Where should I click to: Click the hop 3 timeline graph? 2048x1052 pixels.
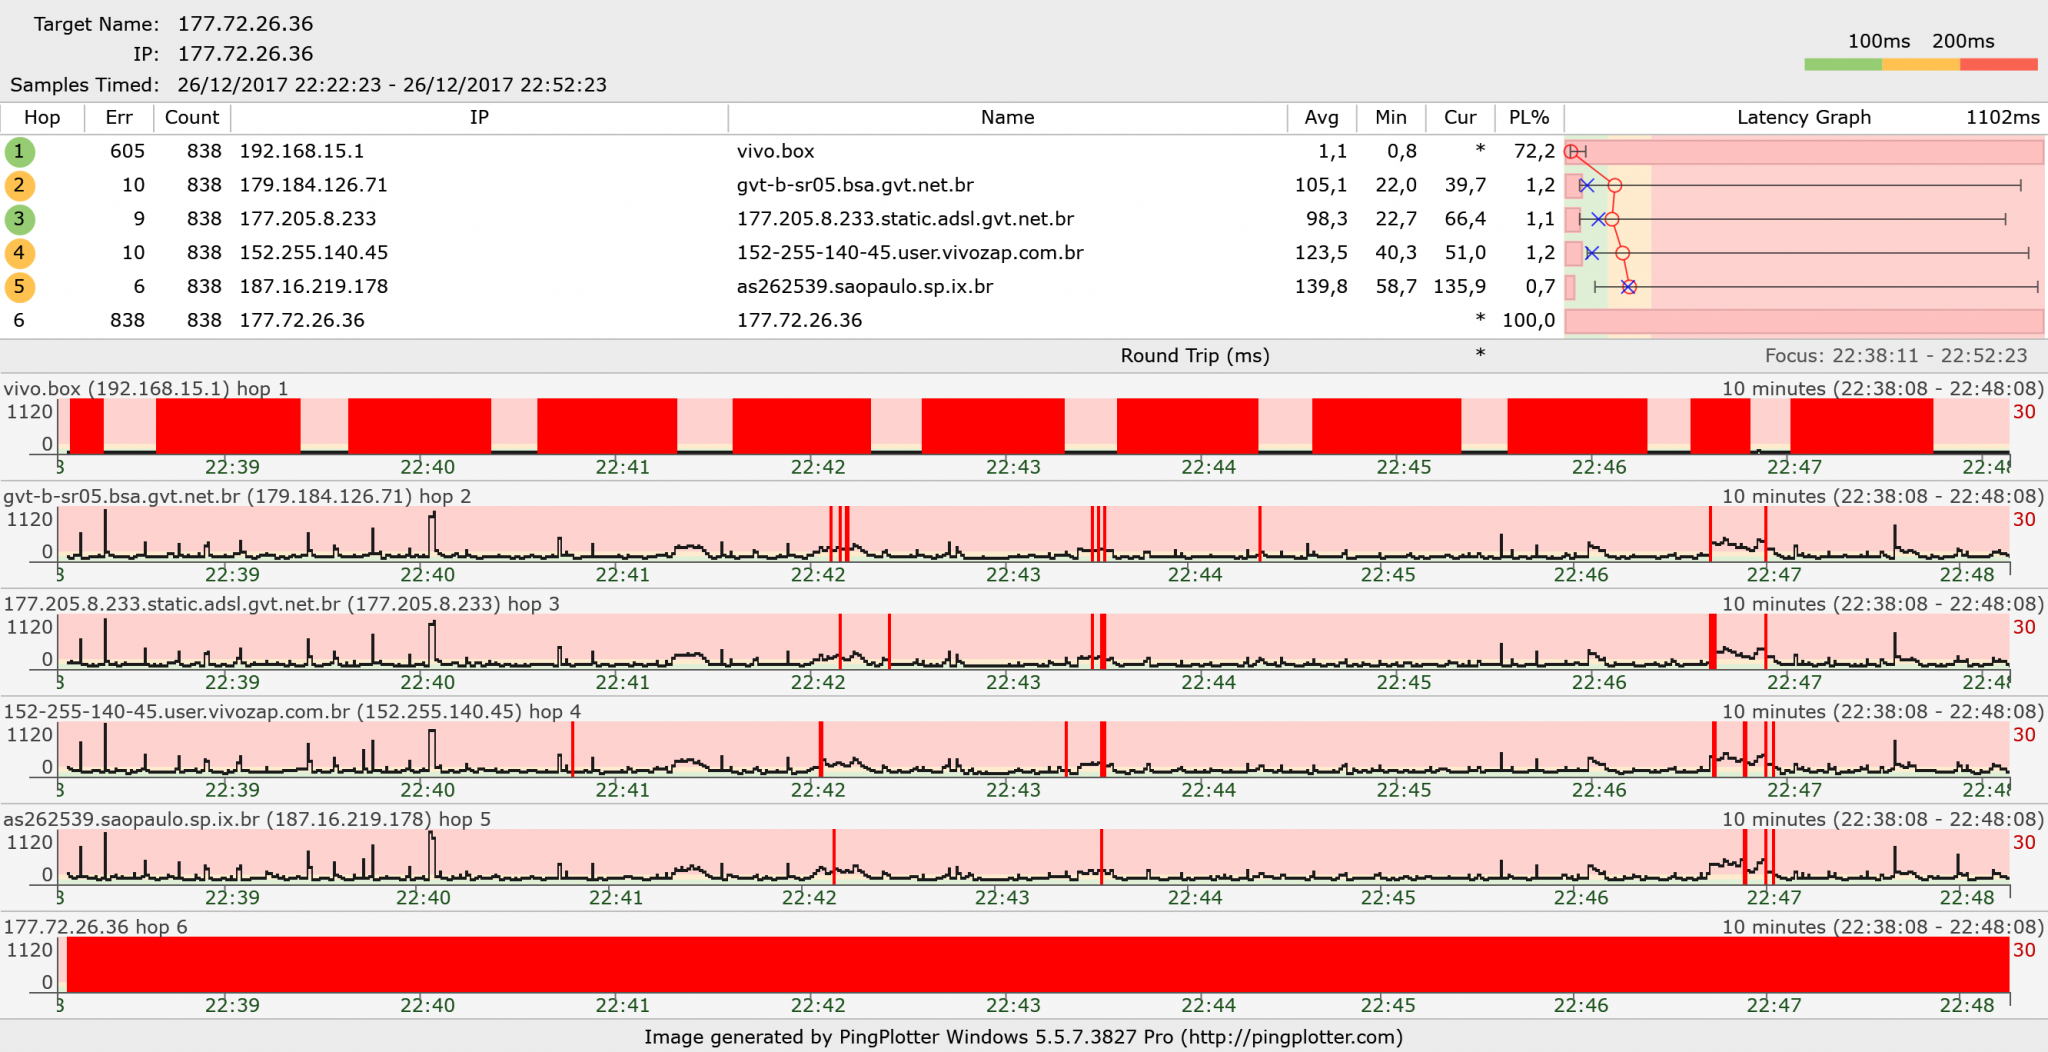(x=1034, y=642)
